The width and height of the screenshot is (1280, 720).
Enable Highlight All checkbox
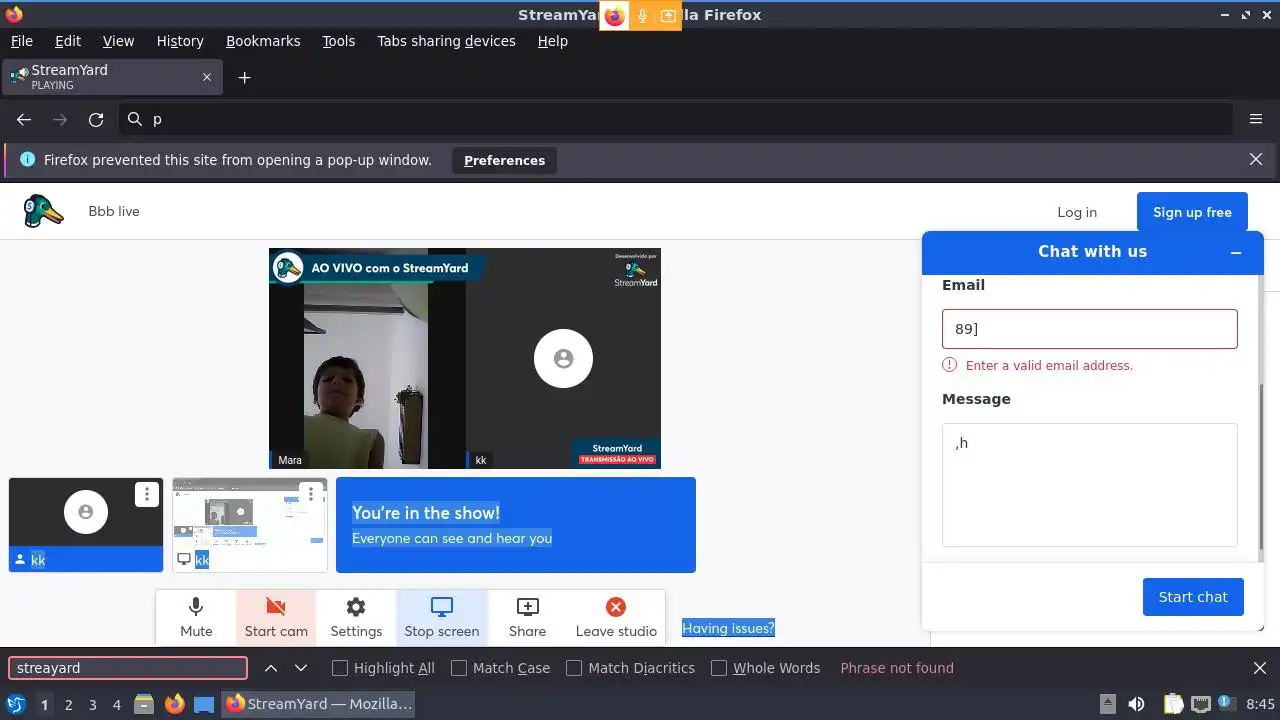[340, 668]
